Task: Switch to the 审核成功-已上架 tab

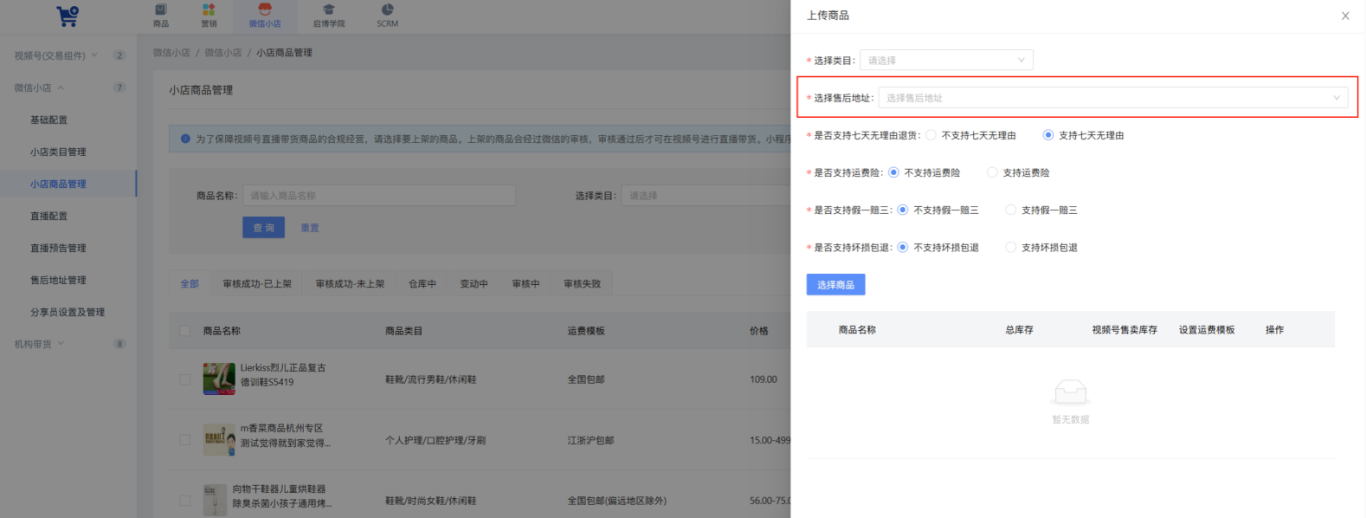Action: click(257, 284)
